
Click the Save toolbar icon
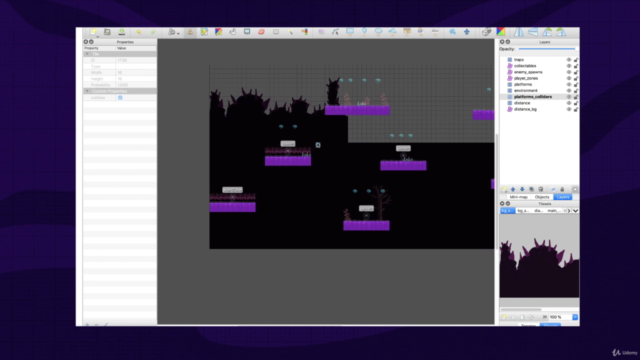[x=107, y=32]
